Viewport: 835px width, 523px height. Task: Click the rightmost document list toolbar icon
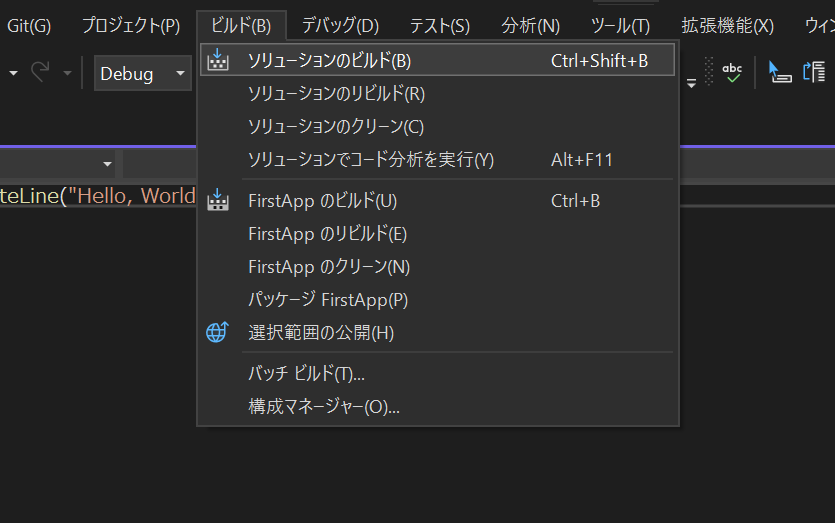click(814, 72)
